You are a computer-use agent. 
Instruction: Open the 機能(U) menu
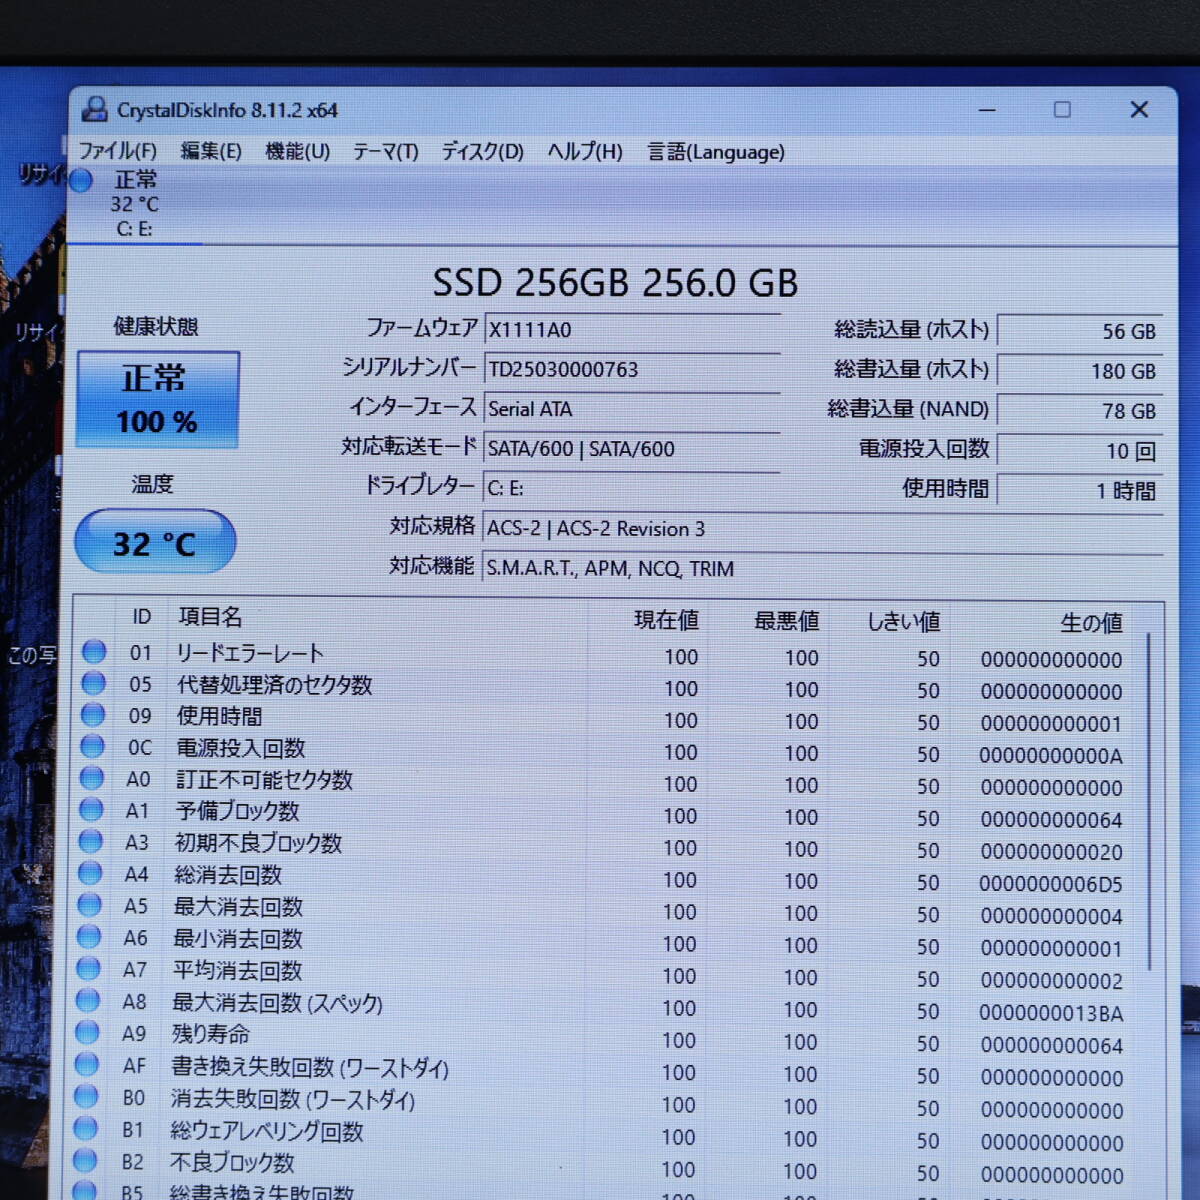point(297,151)
